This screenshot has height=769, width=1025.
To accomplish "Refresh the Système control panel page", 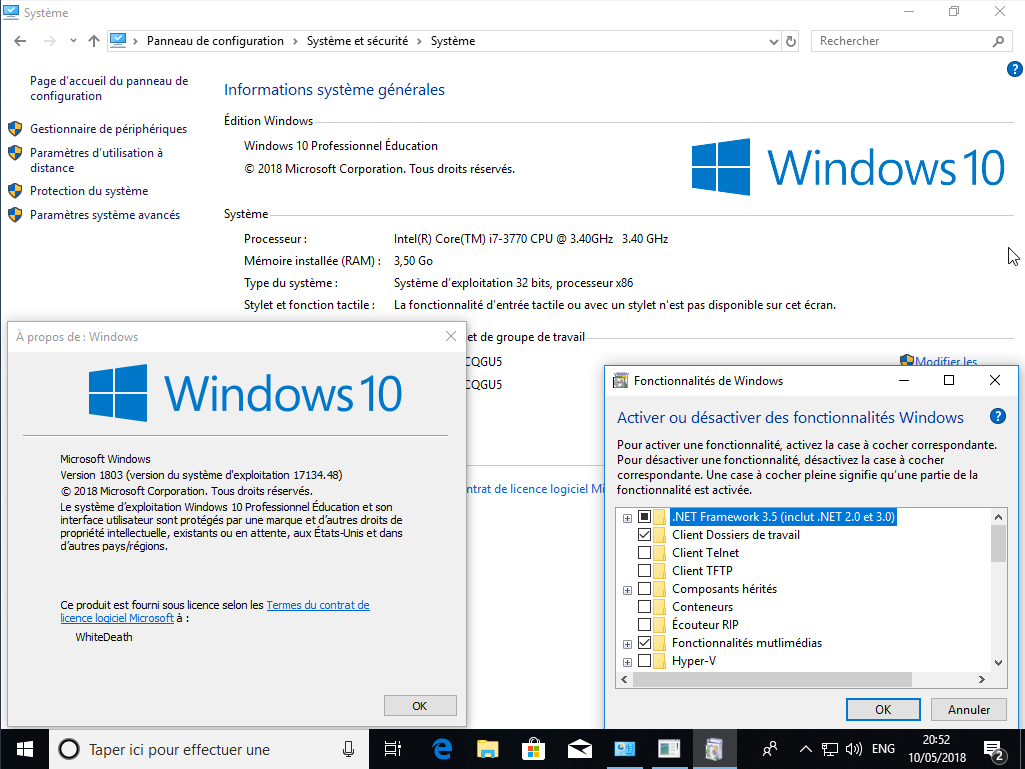I will 791,41.
